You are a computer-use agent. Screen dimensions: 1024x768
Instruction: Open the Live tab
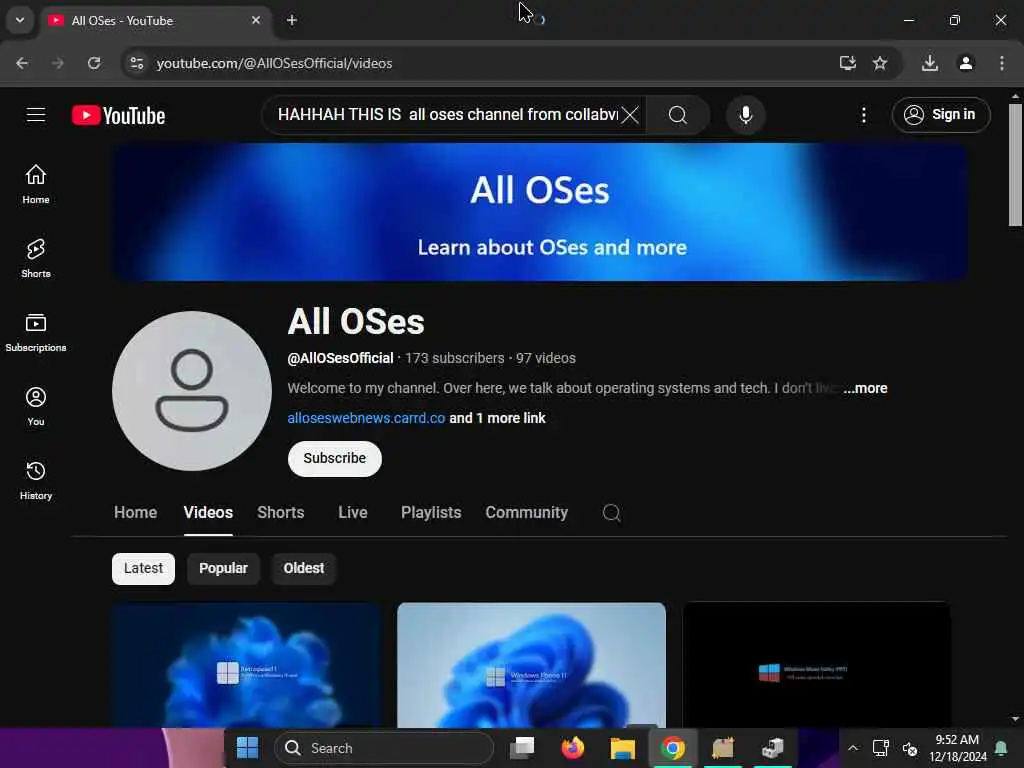(x=353, y=513)
